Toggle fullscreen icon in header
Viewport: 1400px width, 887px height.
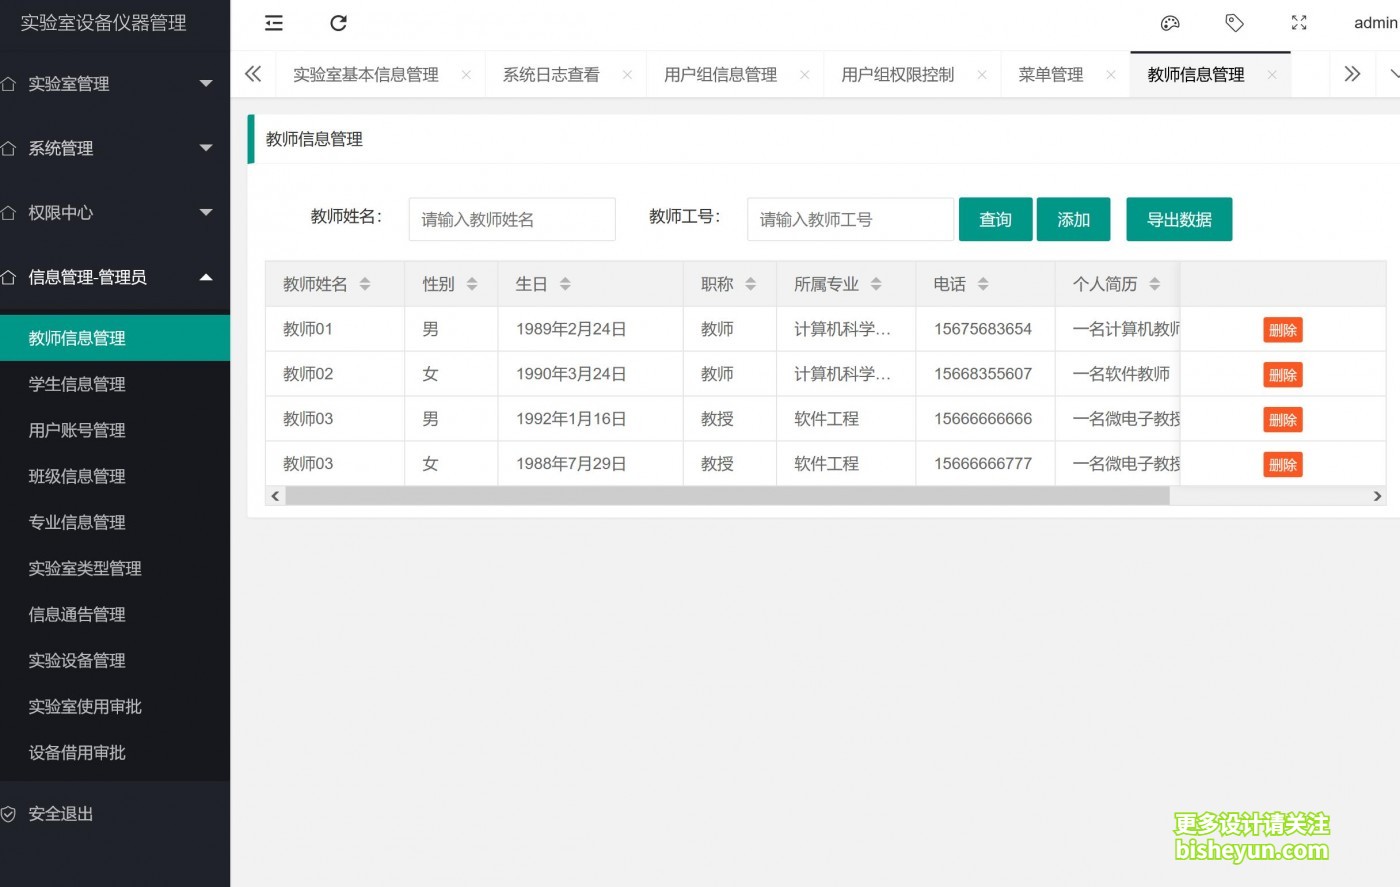[x=1299, y=23]
